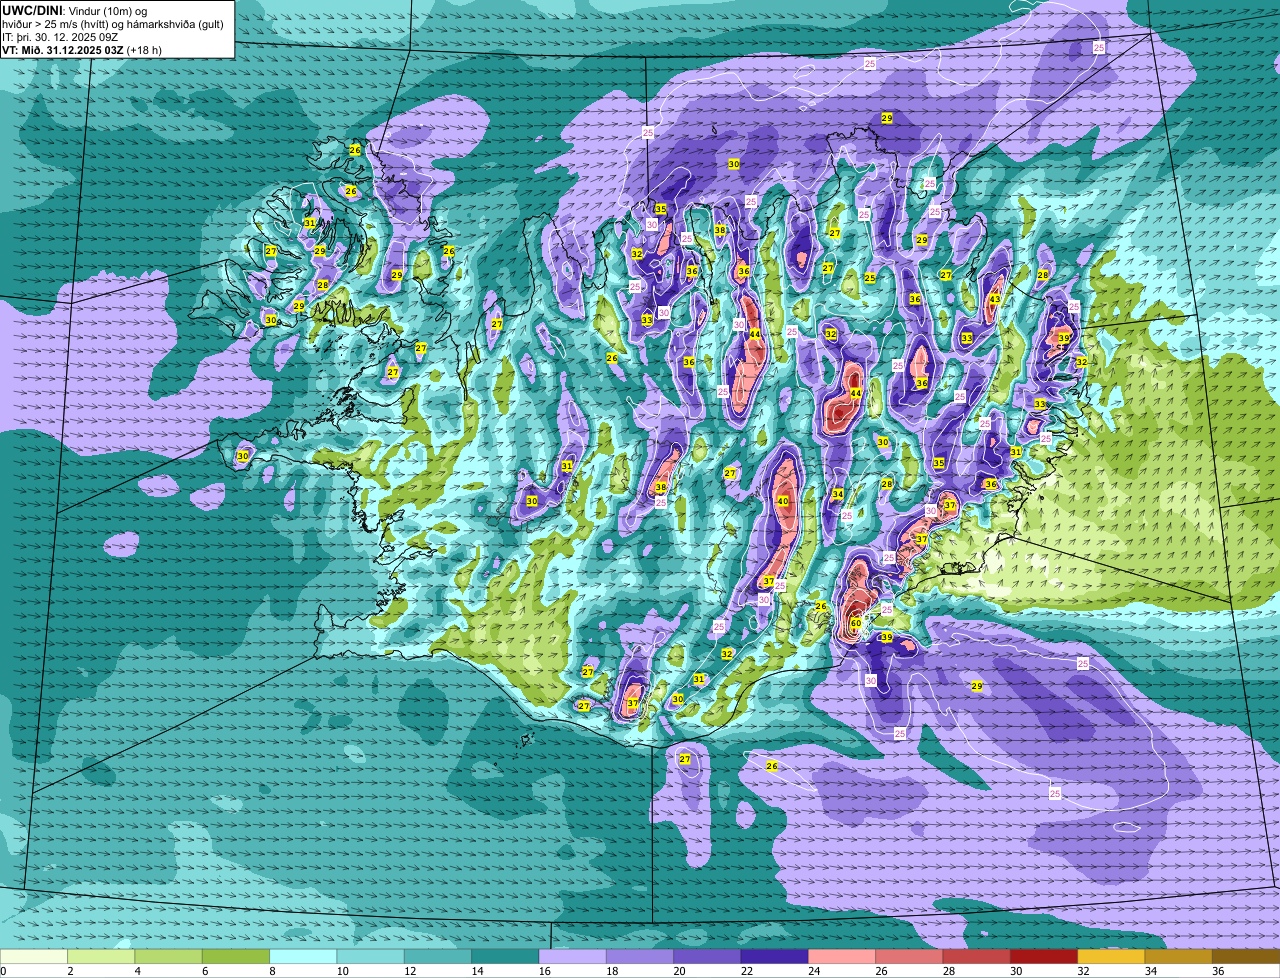Pick the 14–16 dark teal scale swatch
This screenshot has width=1280, height=978.
click(505, 956)
